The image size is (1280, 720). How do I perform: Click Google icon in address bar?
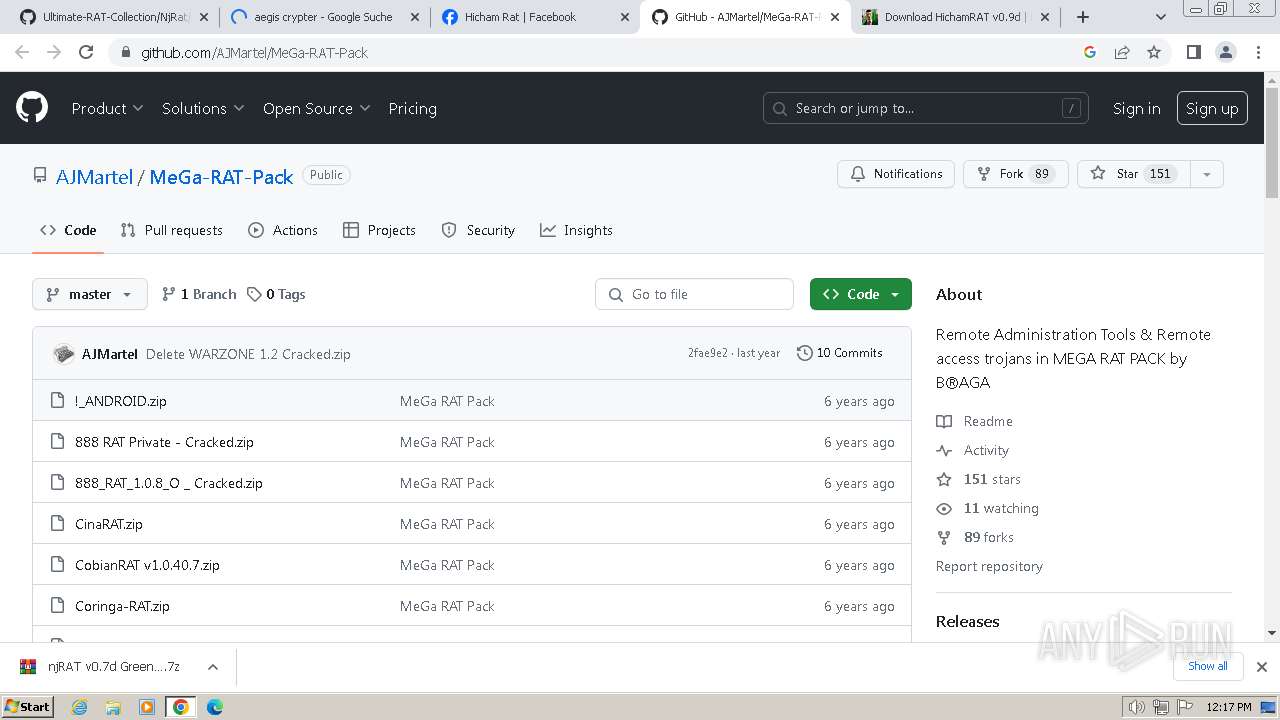[x=1090, y=52]
